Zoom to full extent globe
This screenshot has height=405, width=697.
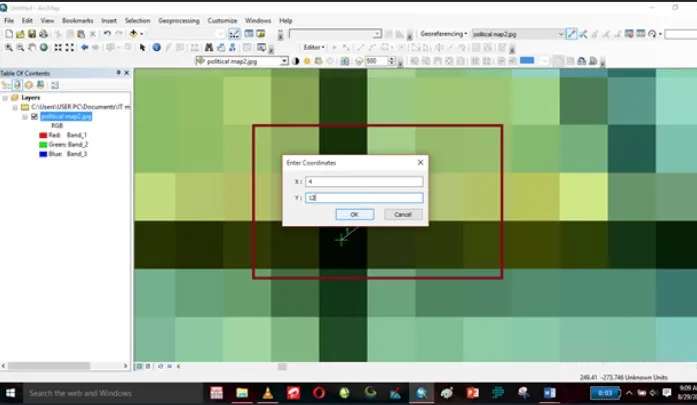(44, 48)
